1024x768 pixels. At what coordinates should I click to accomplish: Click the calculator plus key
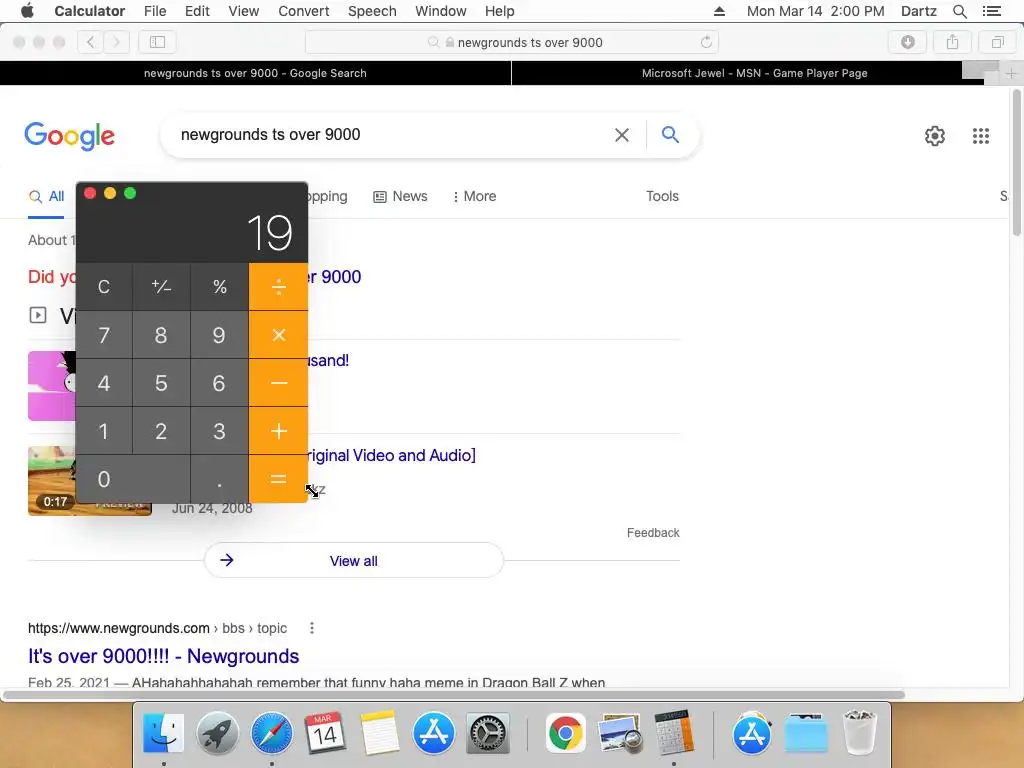point(278,431)
